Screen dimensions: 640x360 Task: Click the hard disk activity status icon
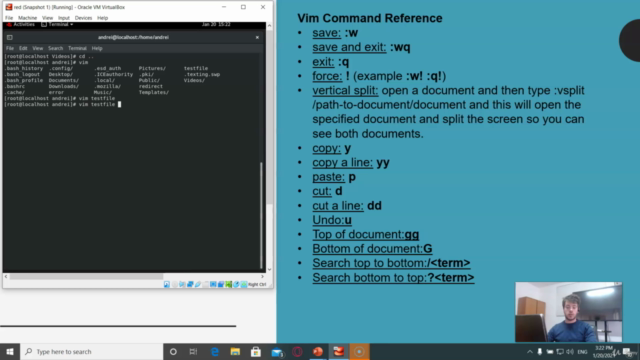pyautogui.click(x=167, y=284)
